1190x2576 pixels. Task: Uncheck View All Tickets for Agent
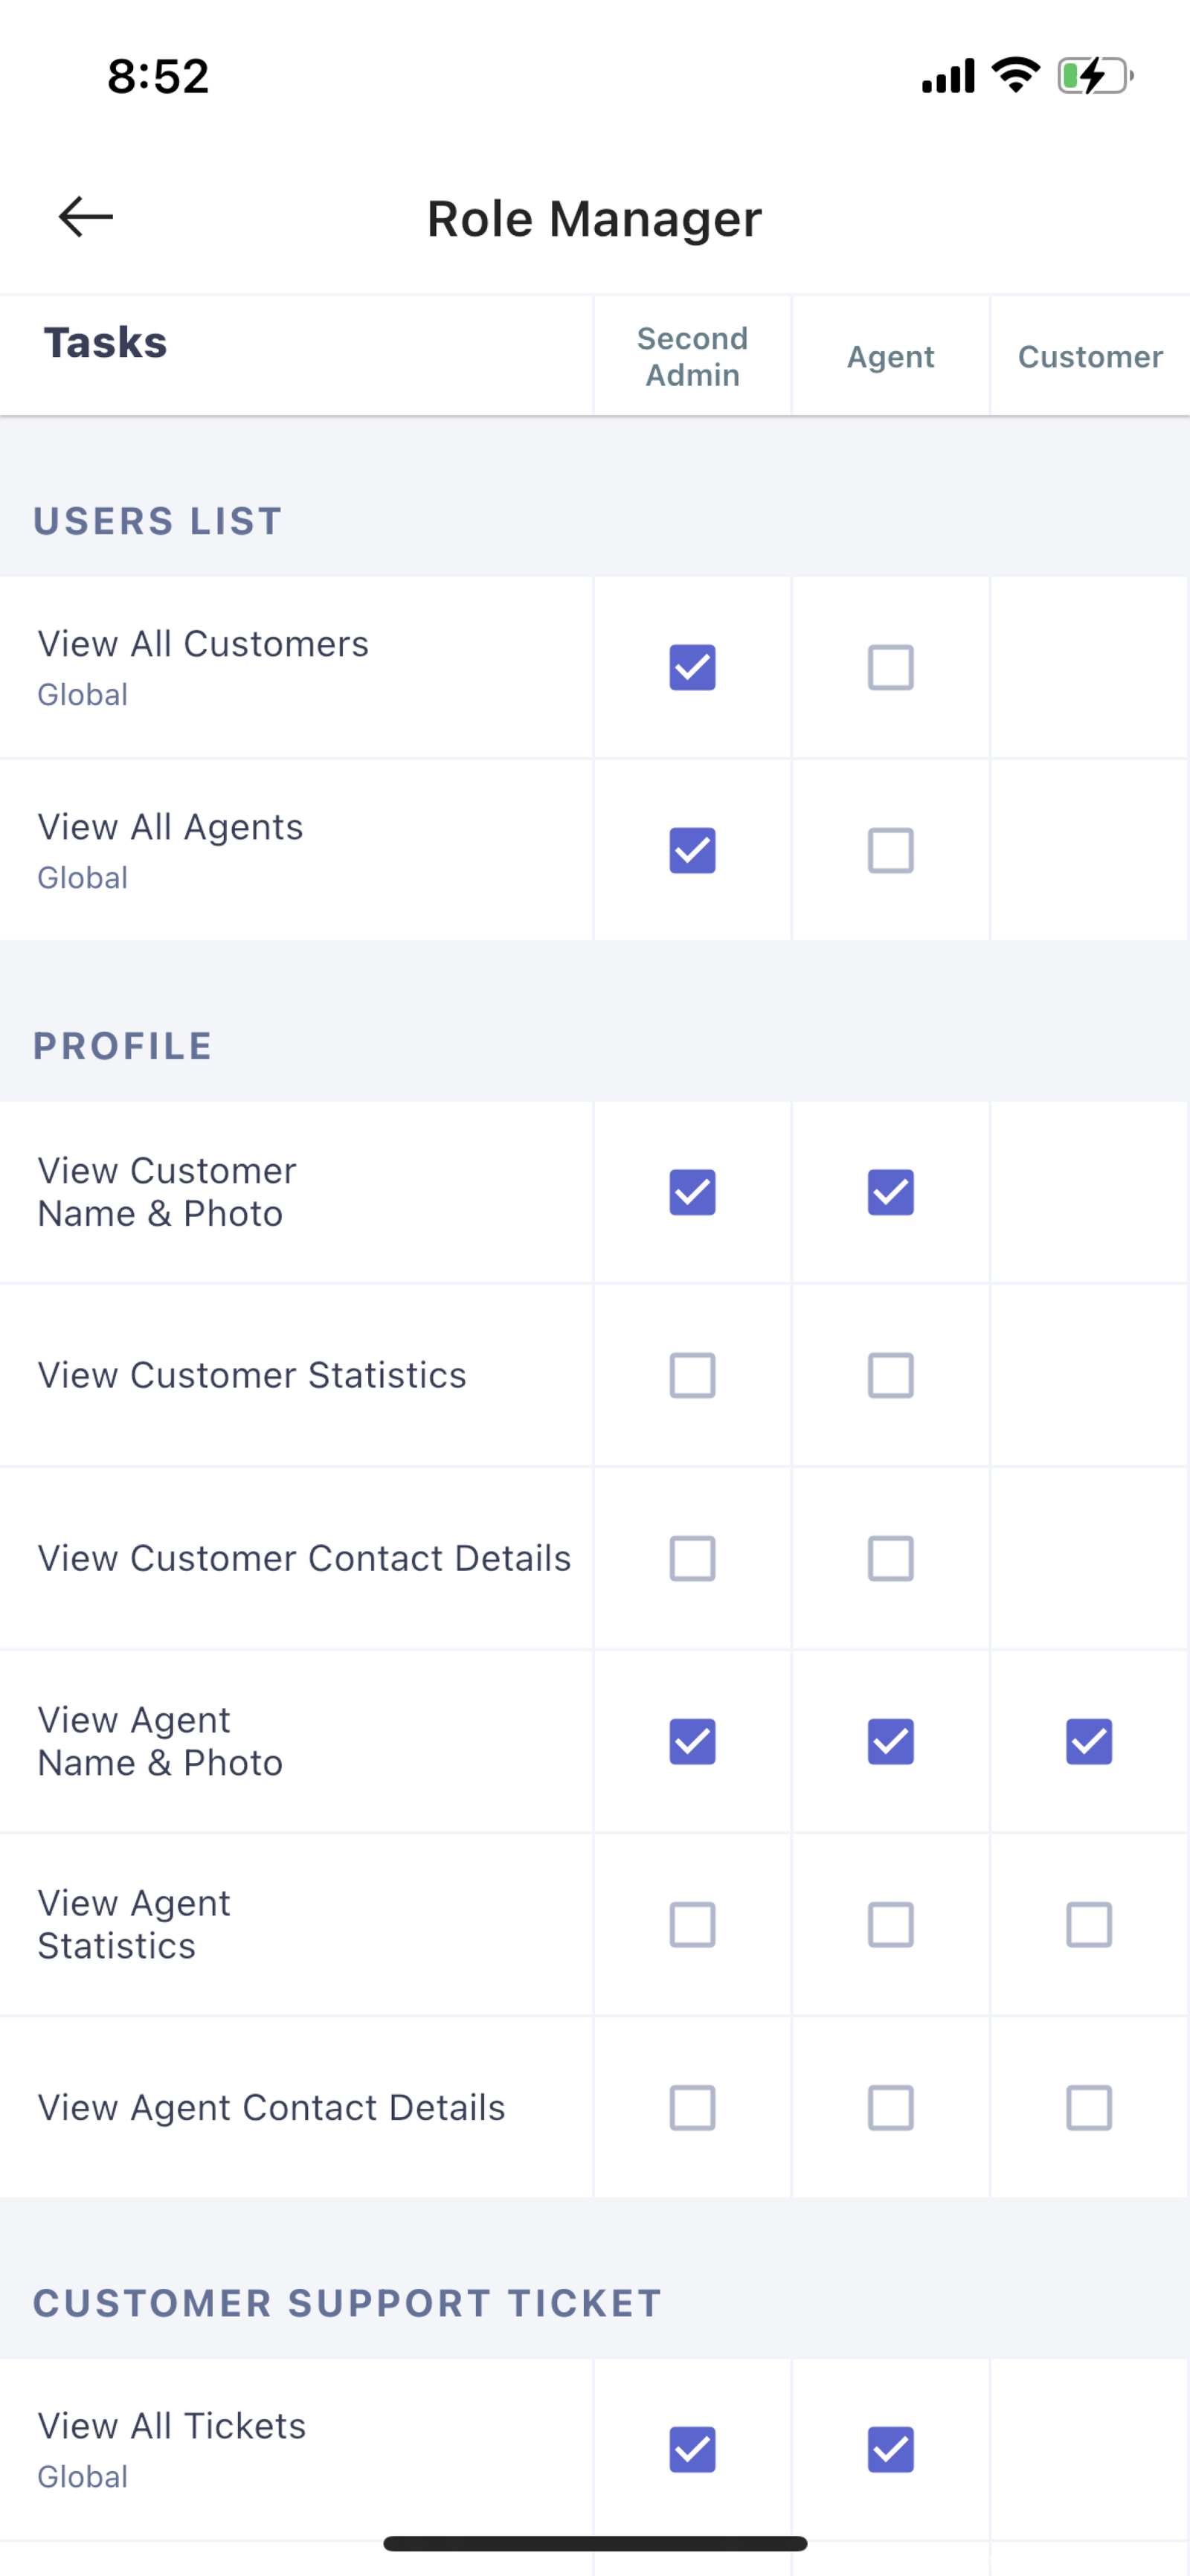(x=890, y=2449)
